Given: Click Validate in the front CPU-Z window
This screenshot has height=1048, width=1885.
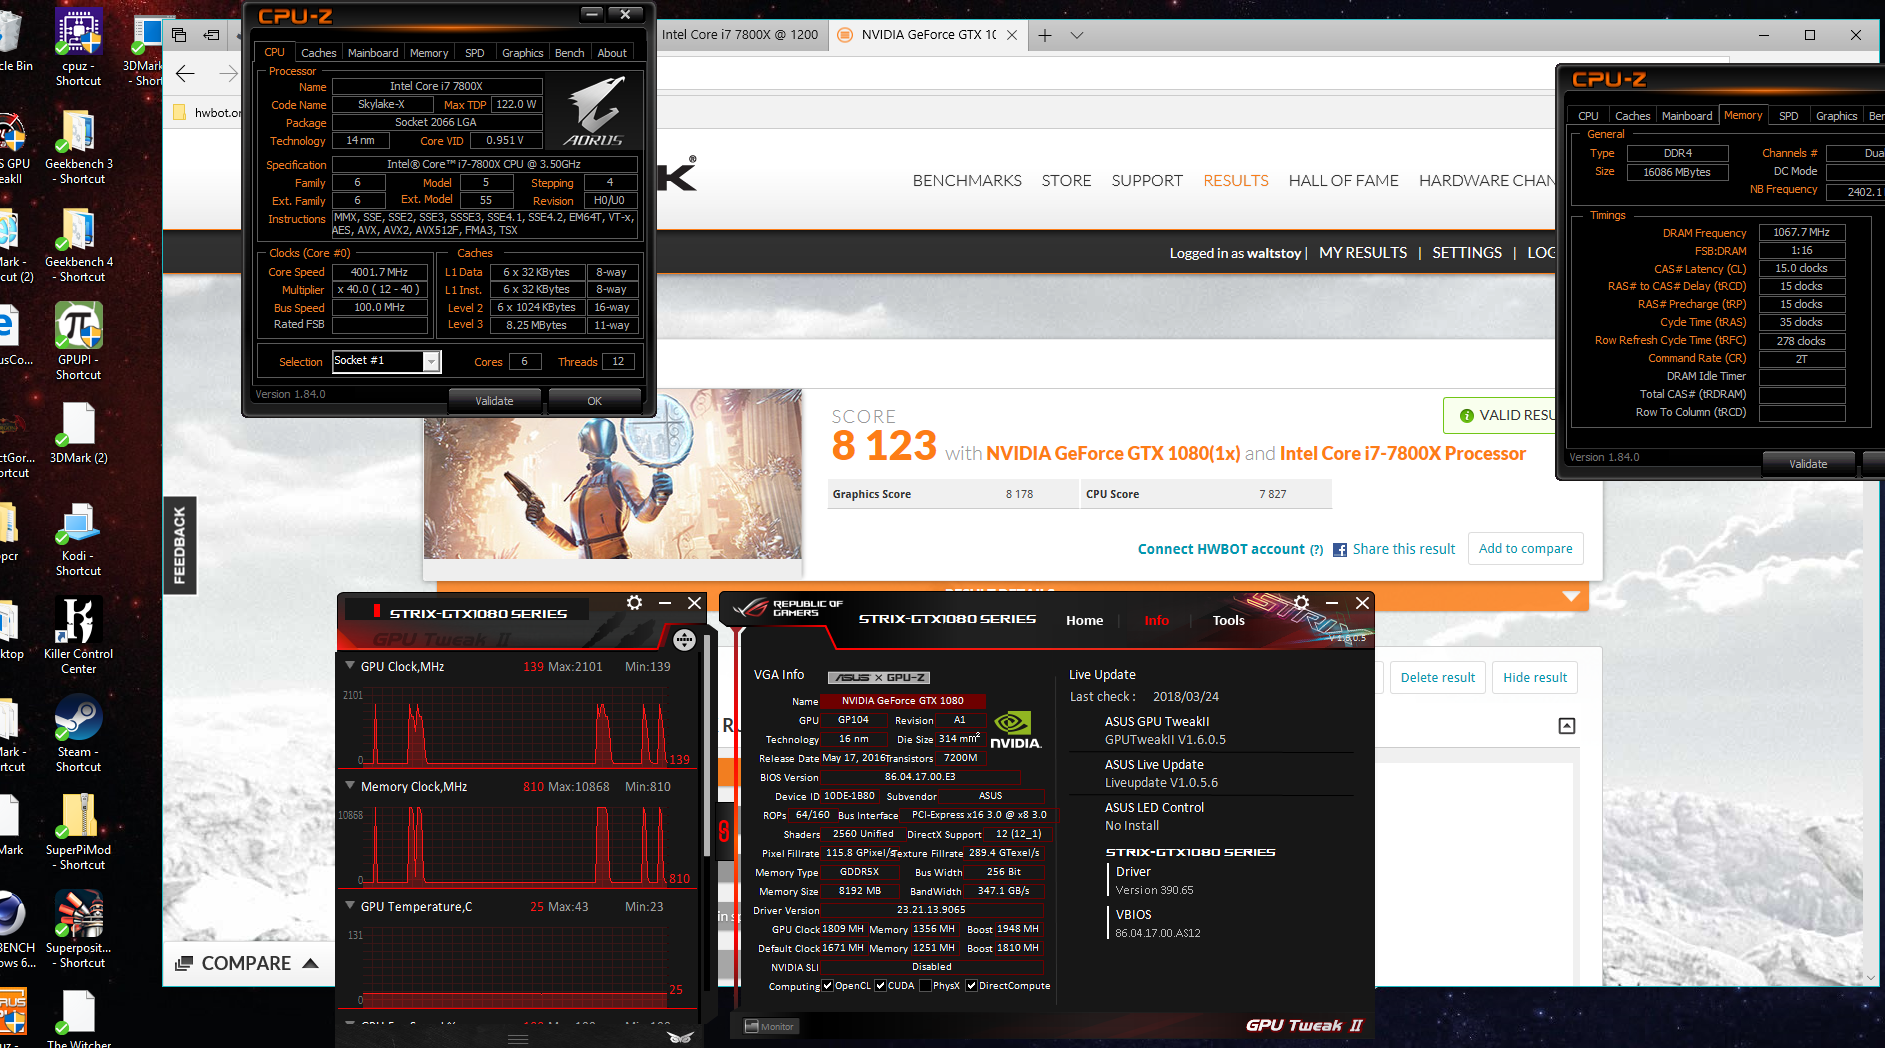Looking at the screenshot, I should pyautogui.click(x=494, y=401).
